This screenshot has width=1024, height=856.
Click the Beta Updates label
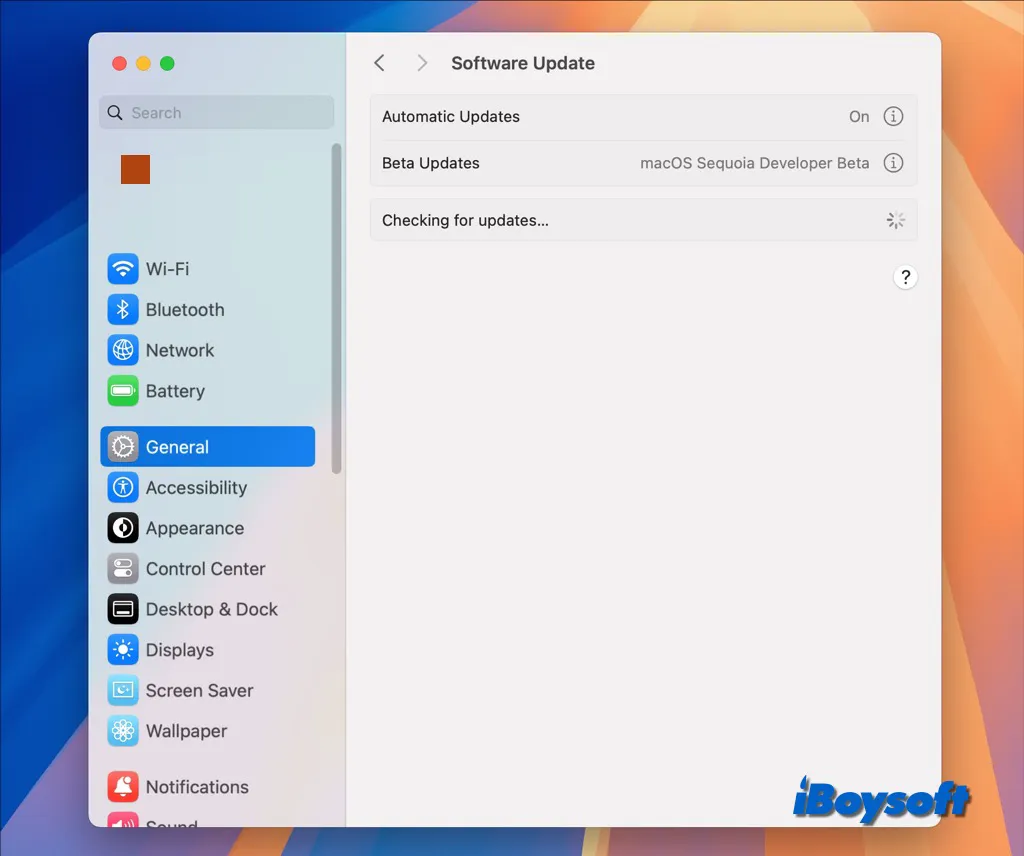[430, 163]
